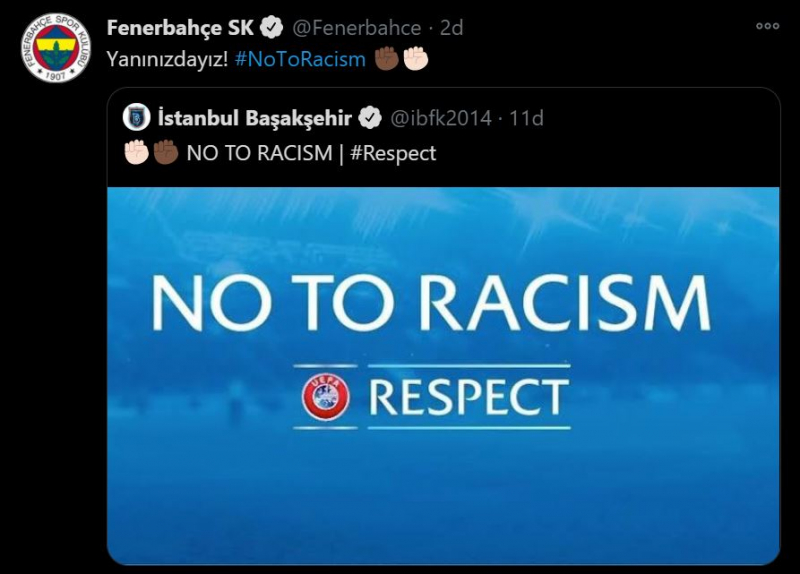Click the Fenerbahçe SK verified badge
Screen dimensions: 800x574
click(x=271, y=28)
